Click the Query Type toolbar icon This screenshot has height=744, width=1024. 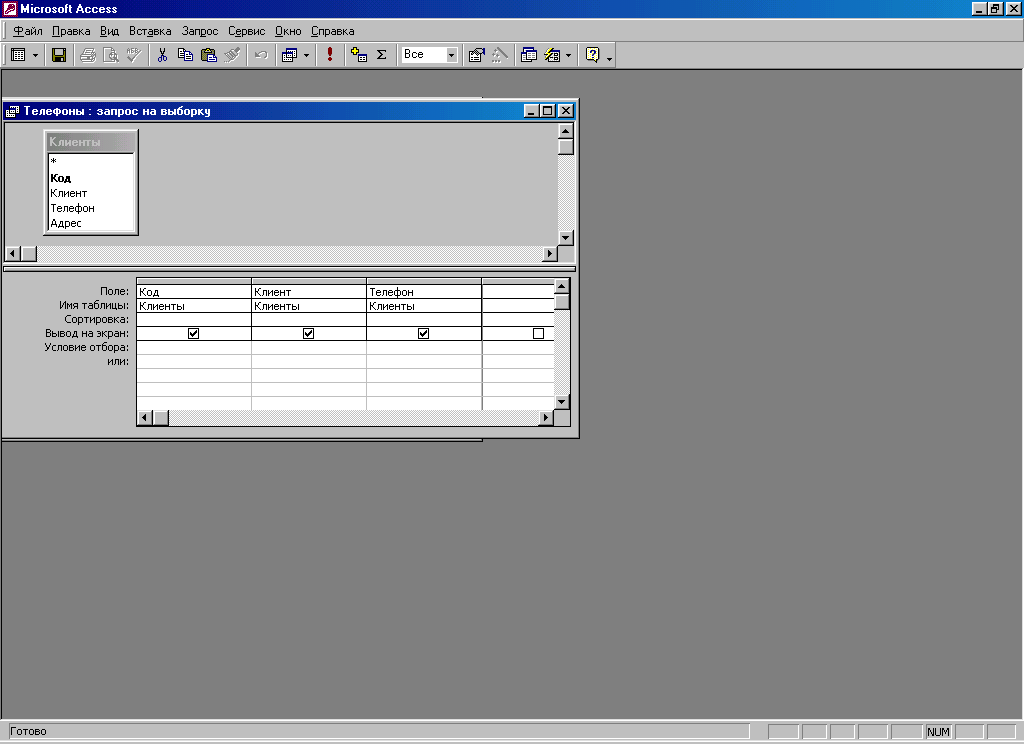click(289, 55)
